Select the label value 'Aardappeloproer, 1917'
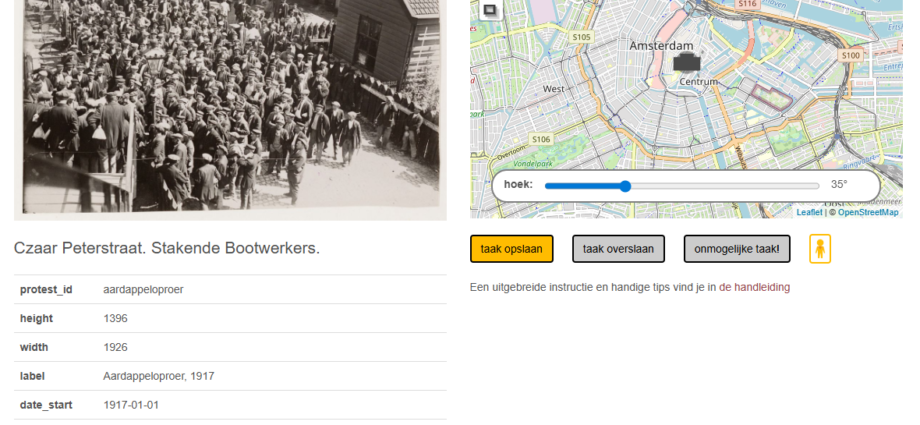This screenshot has height=425, width=920. click(159, 376)
